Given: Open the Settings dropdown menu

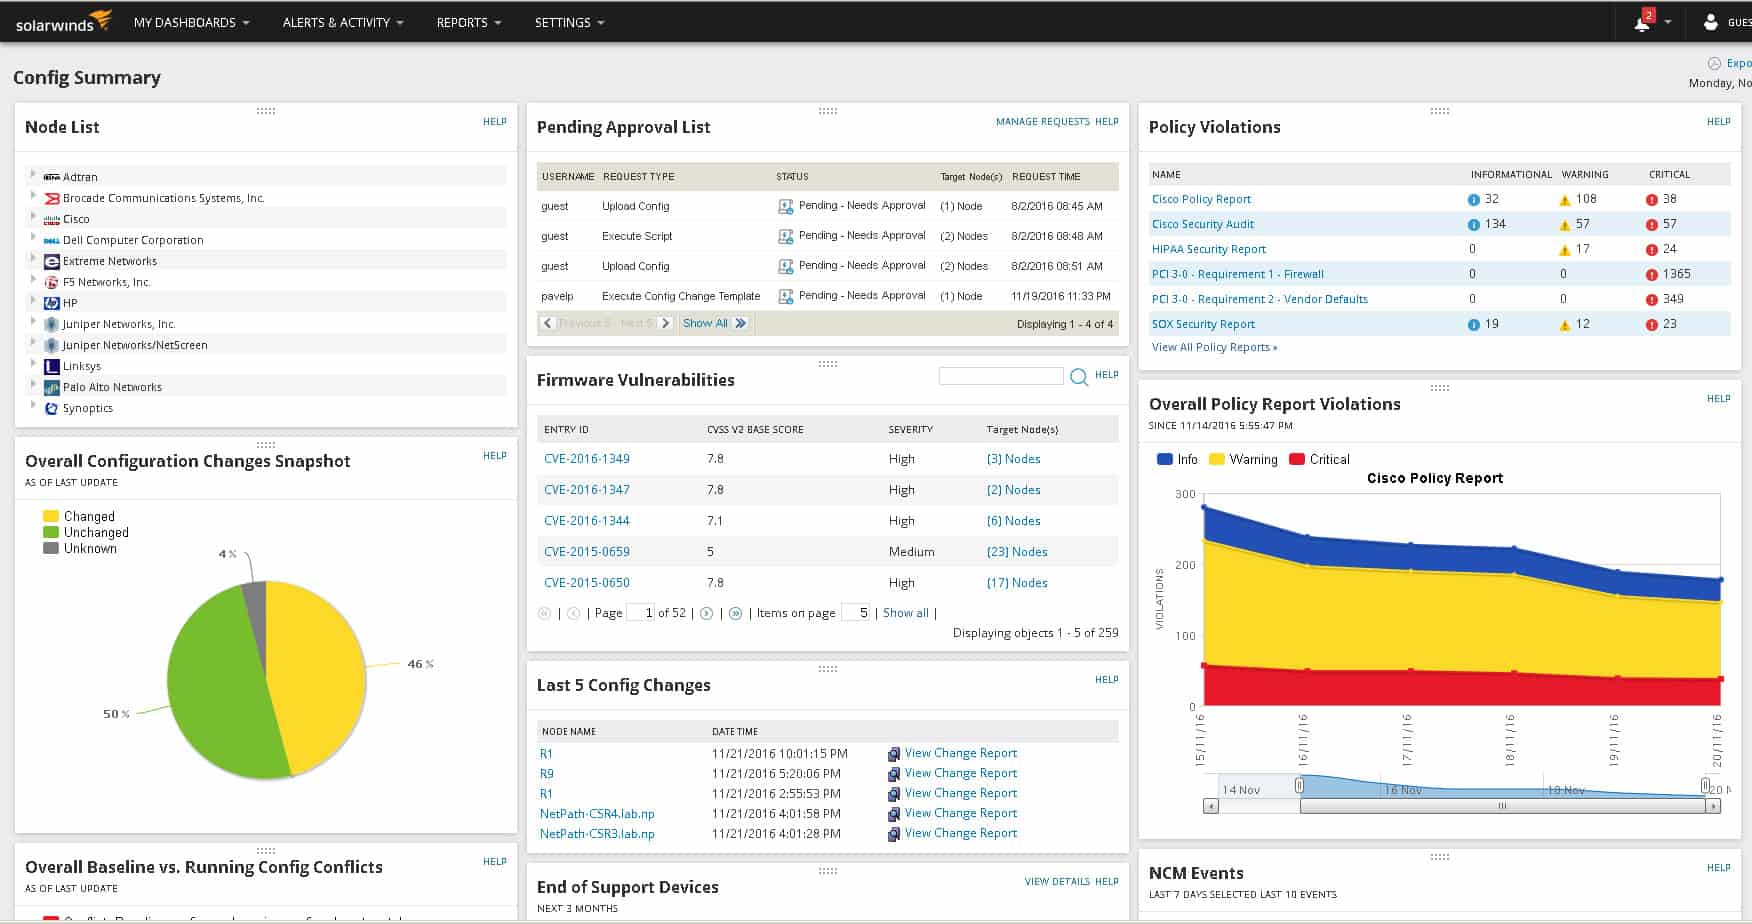Looking at the screenshot, I should coord(569,22).
